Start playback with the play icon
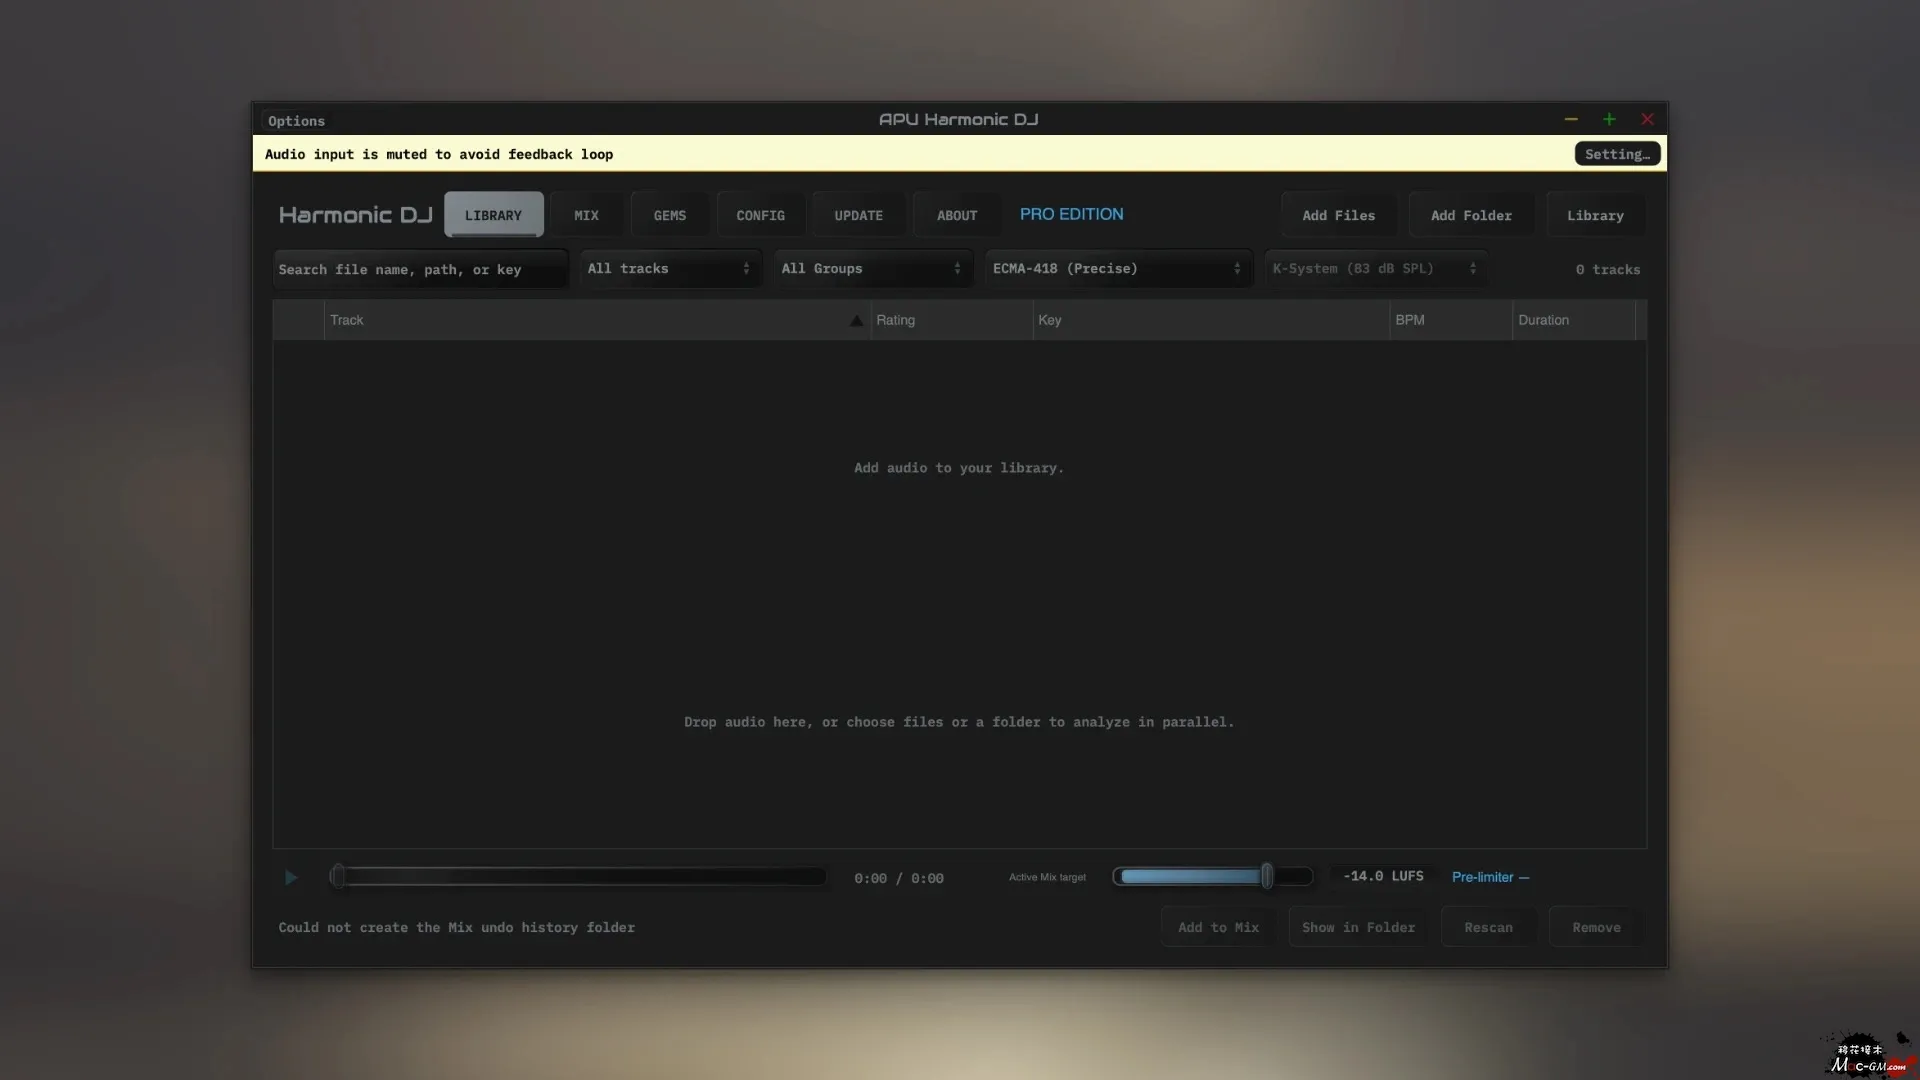This screenshot has height=1080, width=1920. click(290, 877)
